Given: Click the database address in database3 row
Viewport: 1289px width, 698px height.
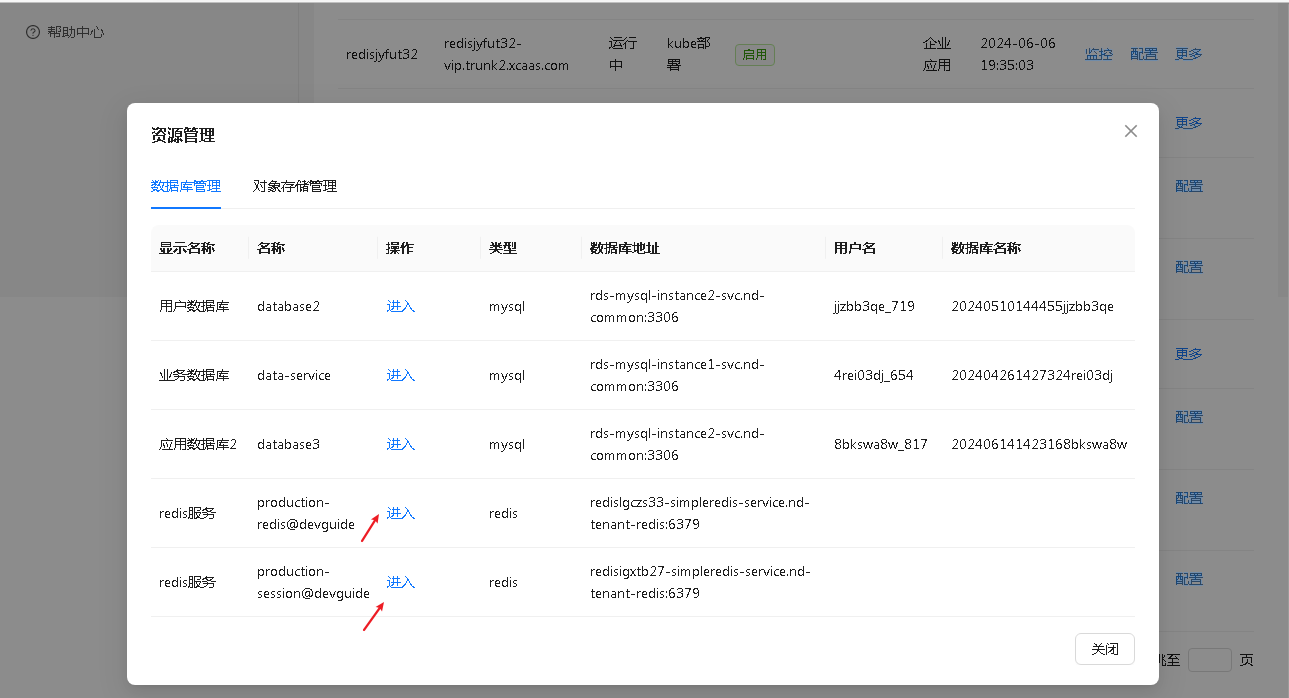Looking at the screenshot, I should tap(677, 444).
